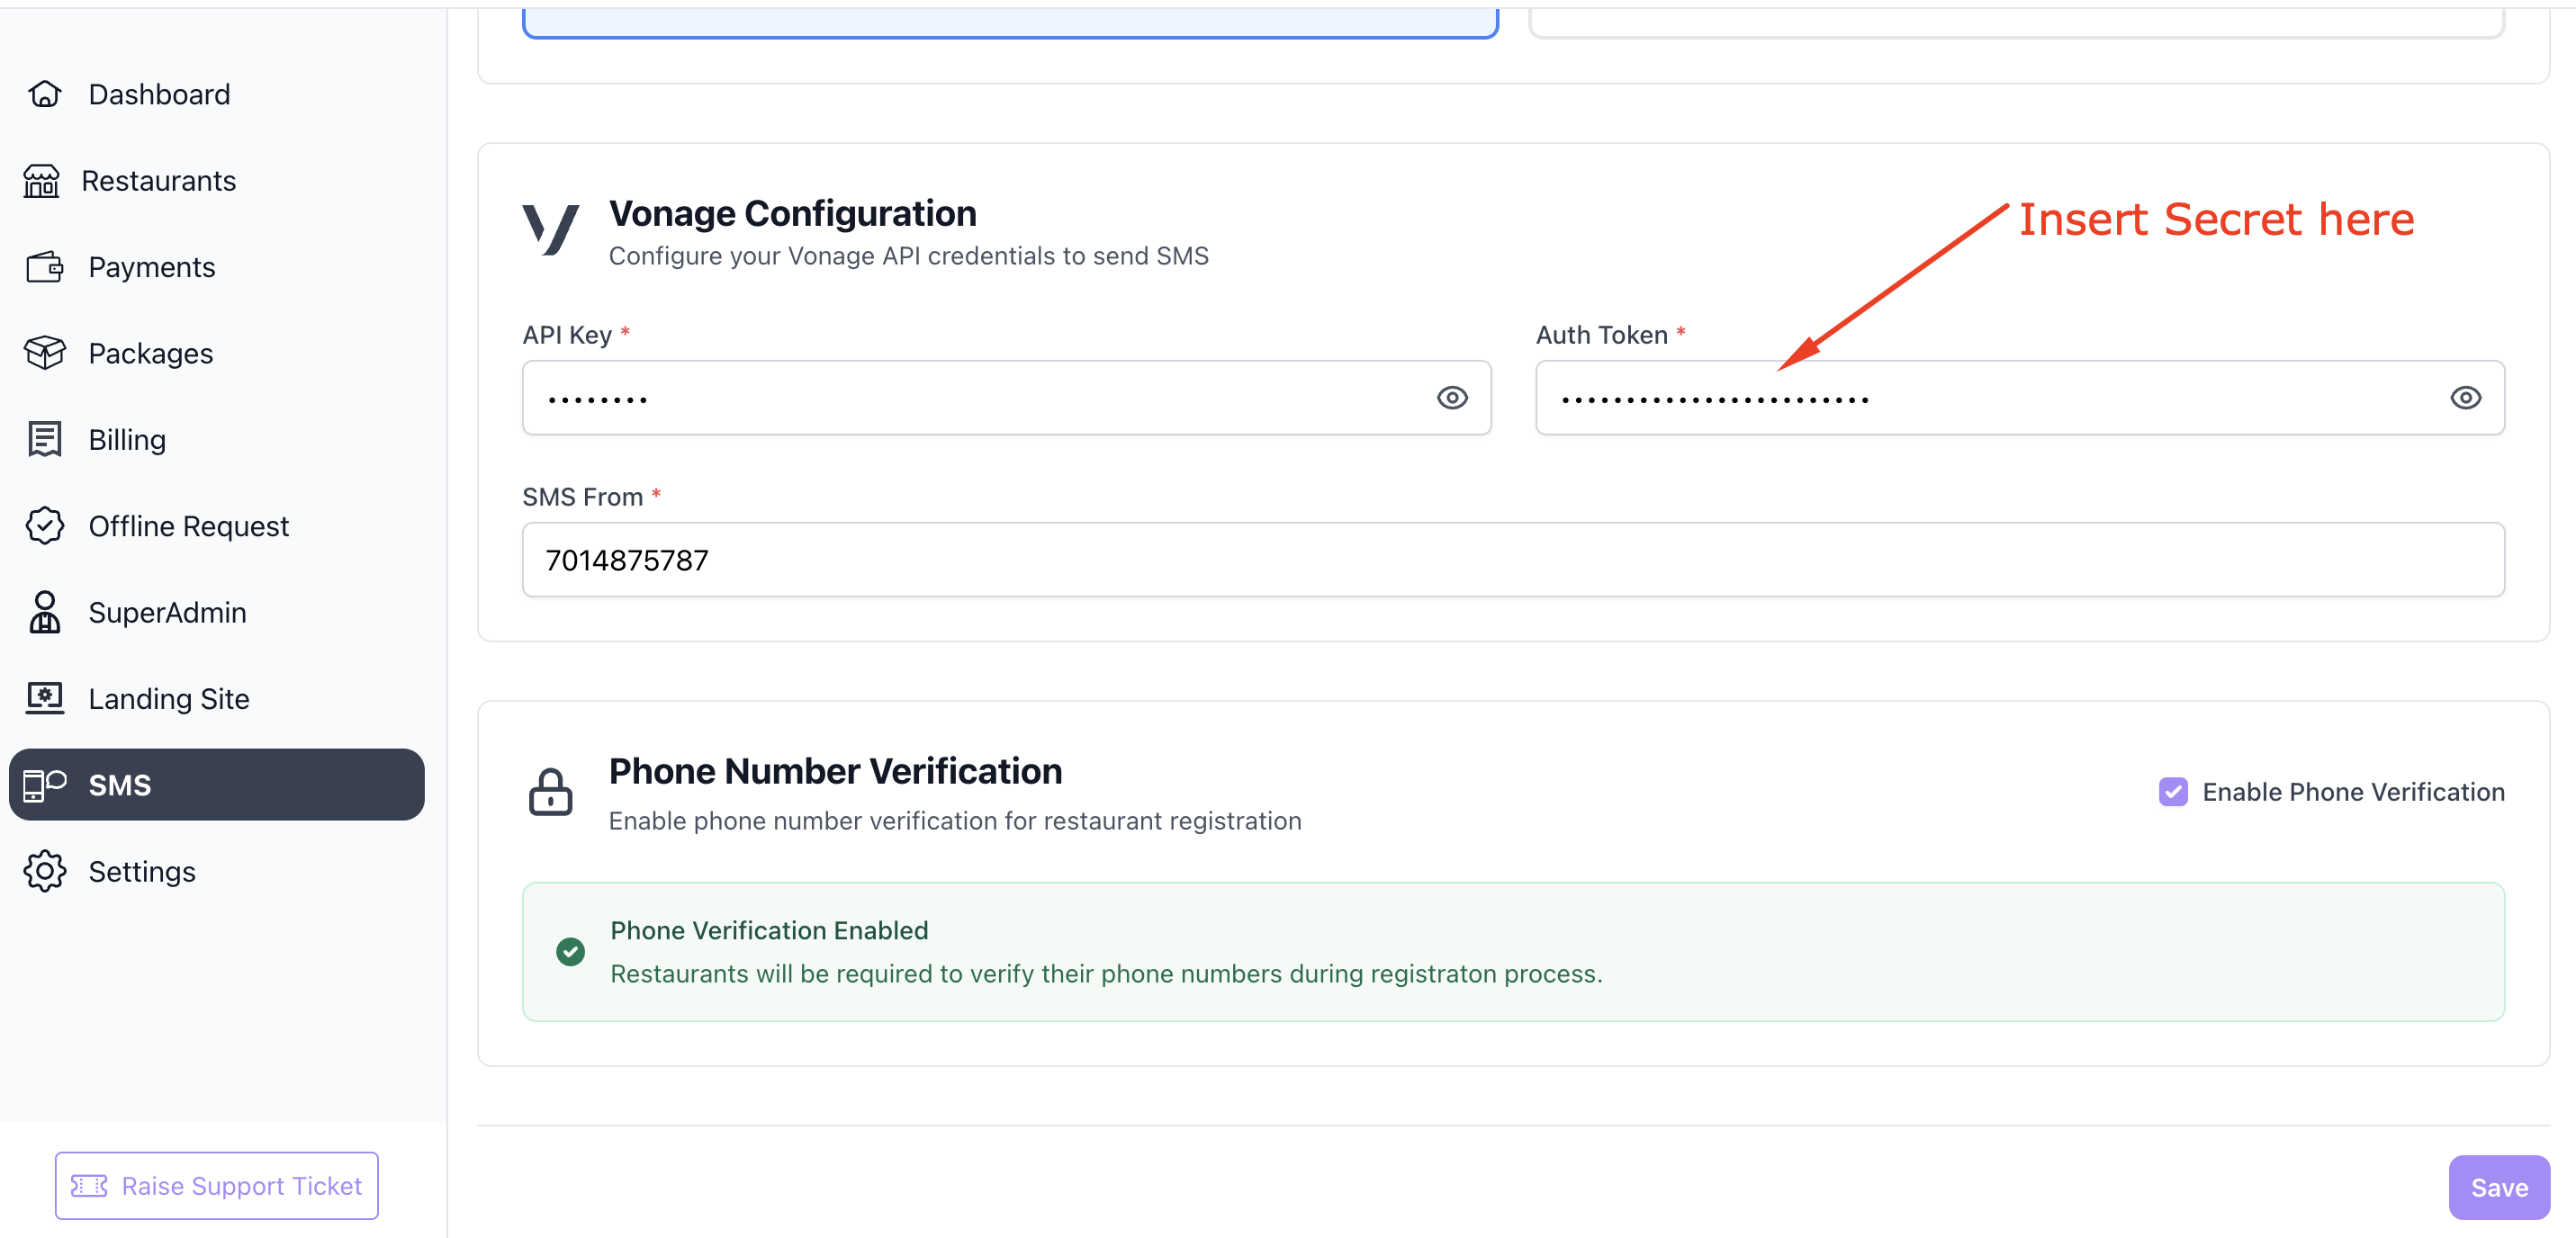Click the Phone Number Verification lock icon
This screenshot has height=1238, width=2576.
[x=551, y=792]
